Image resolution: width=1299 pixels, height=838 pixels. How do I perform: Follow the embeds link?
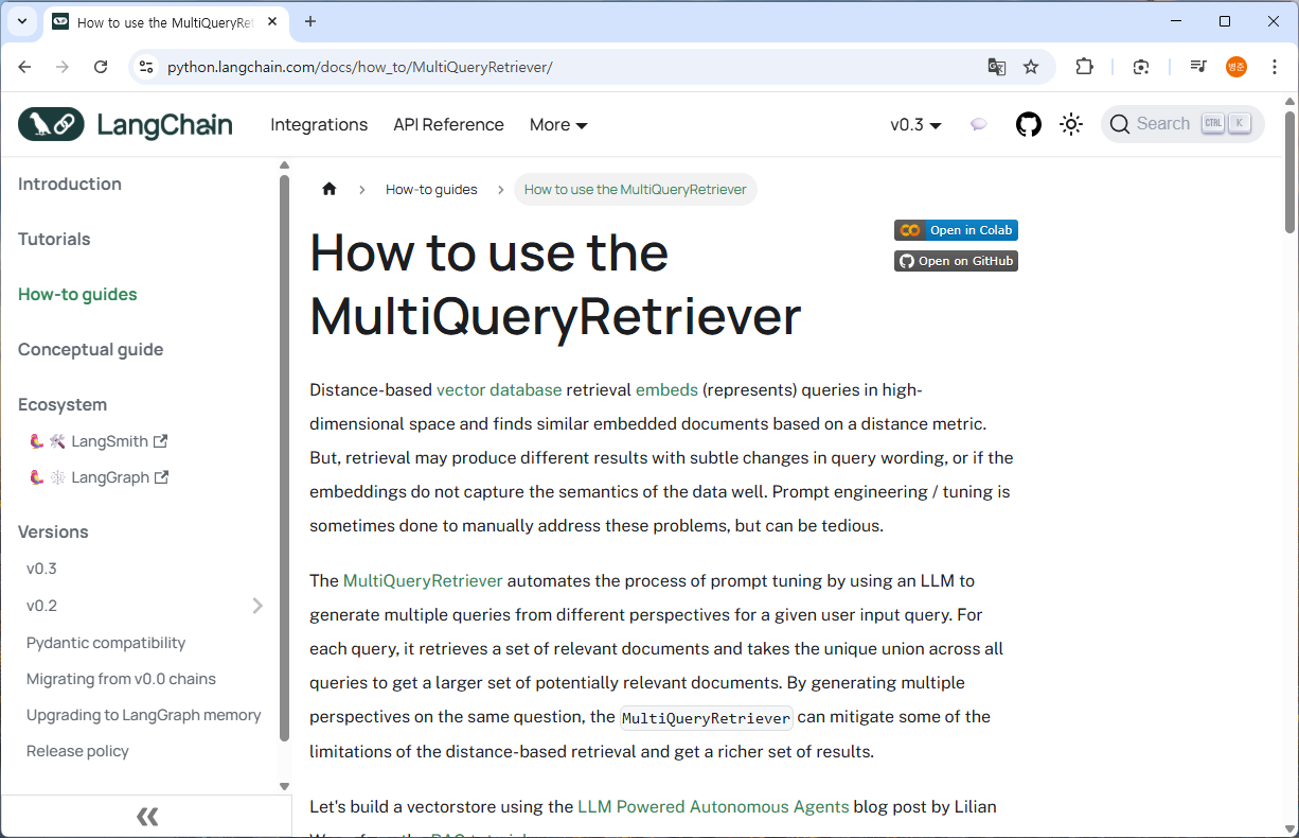click(x=667, y=390)
